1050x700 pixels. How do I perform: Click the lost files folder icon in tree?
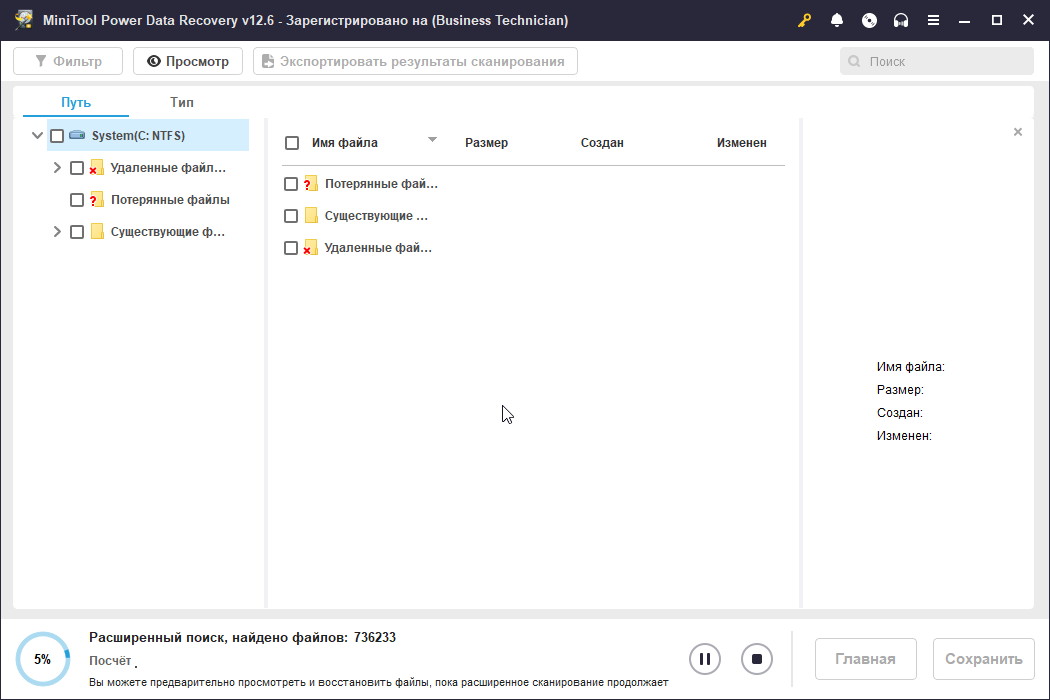pyautogui.click(x=96, y=200)
